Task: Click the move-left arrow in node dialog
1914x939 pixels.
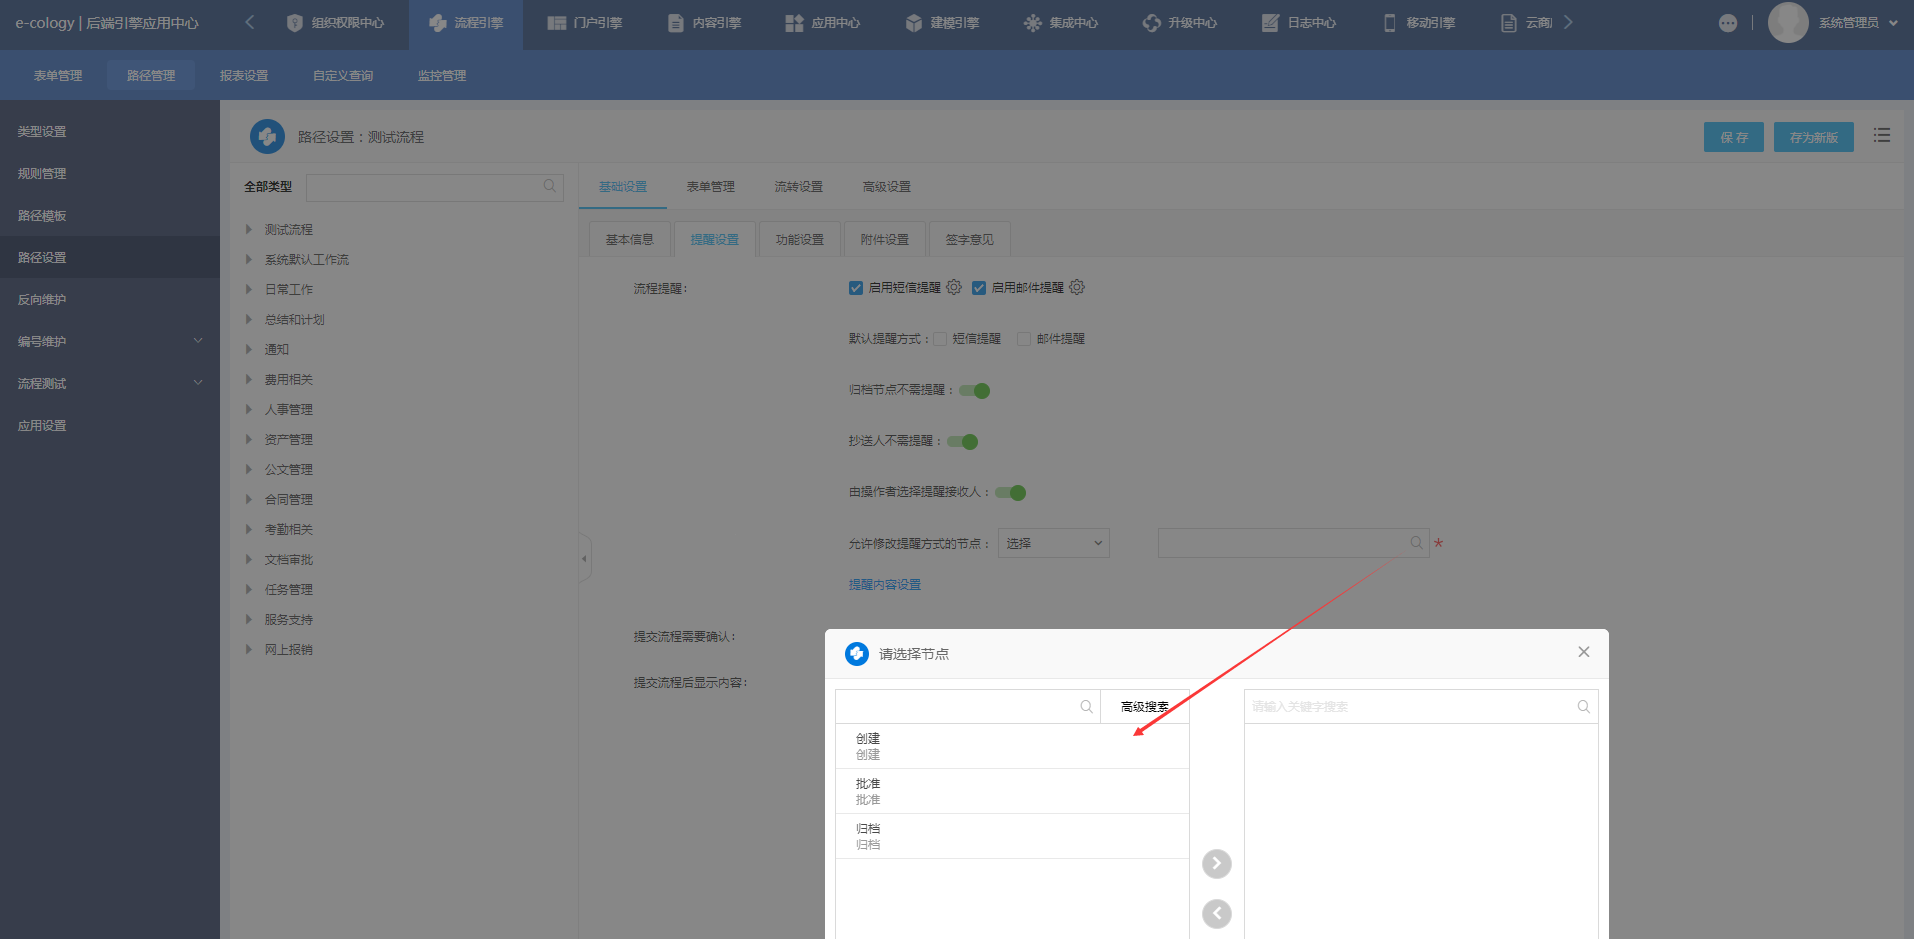Action: click(1216, 913)
